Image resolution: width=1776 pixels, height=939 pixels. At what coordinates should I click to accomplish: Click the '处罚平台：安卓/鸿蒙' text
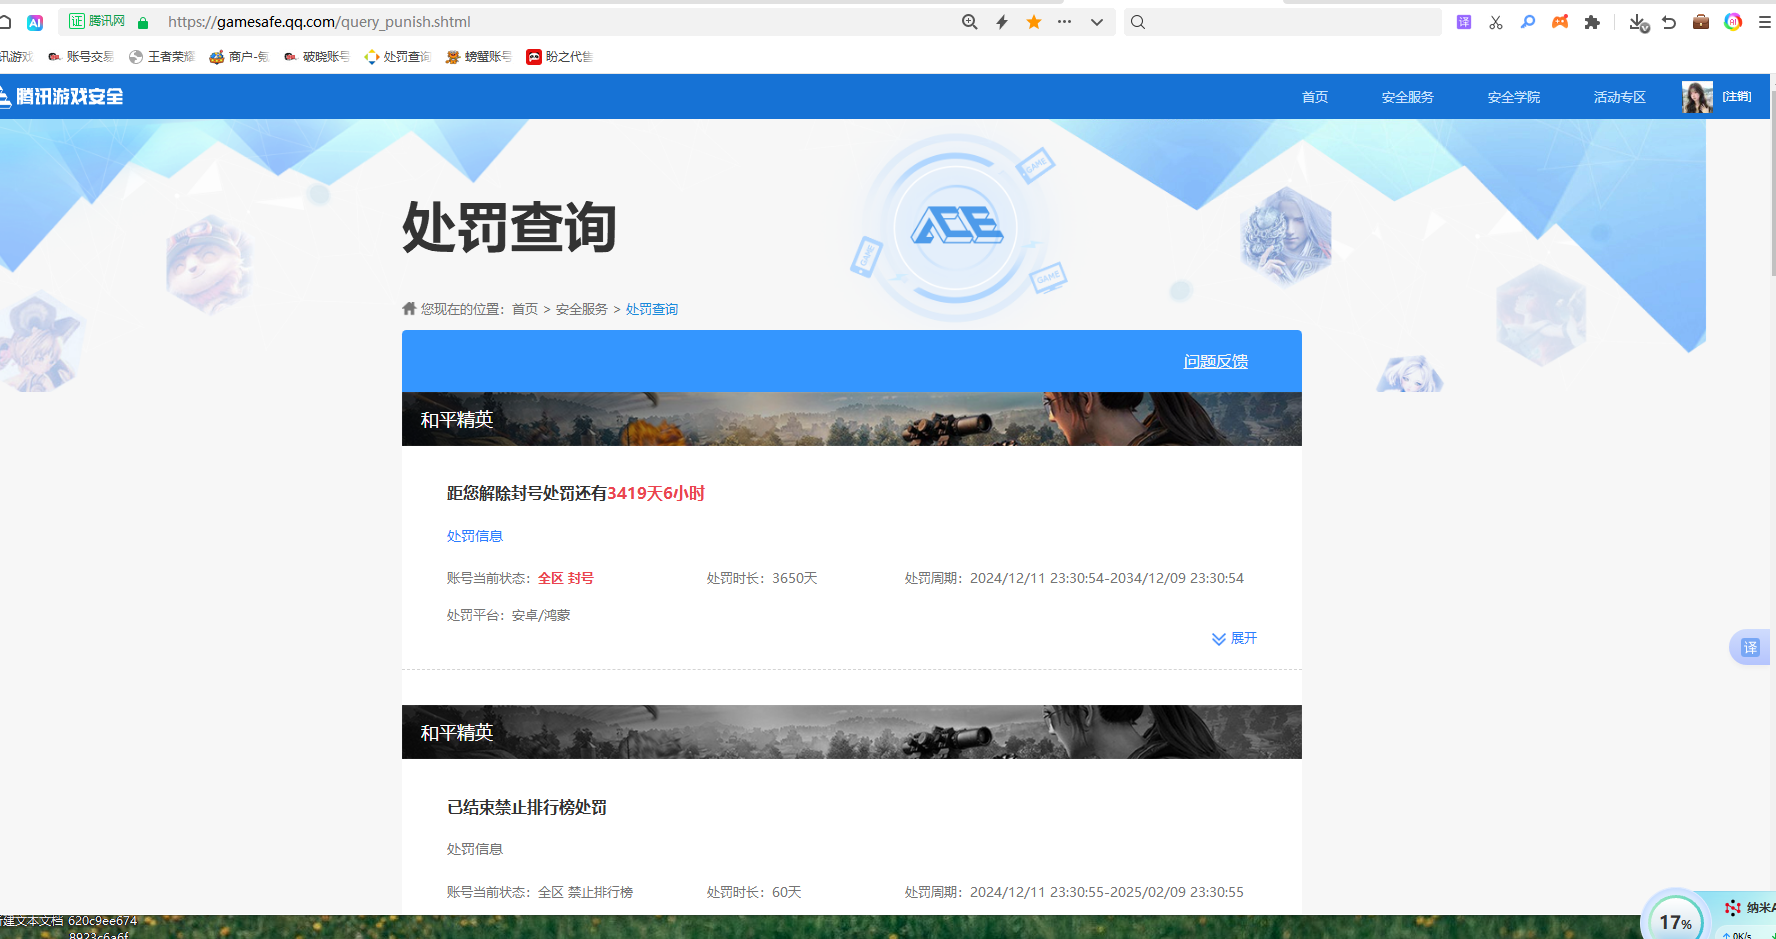pos(509,615)
